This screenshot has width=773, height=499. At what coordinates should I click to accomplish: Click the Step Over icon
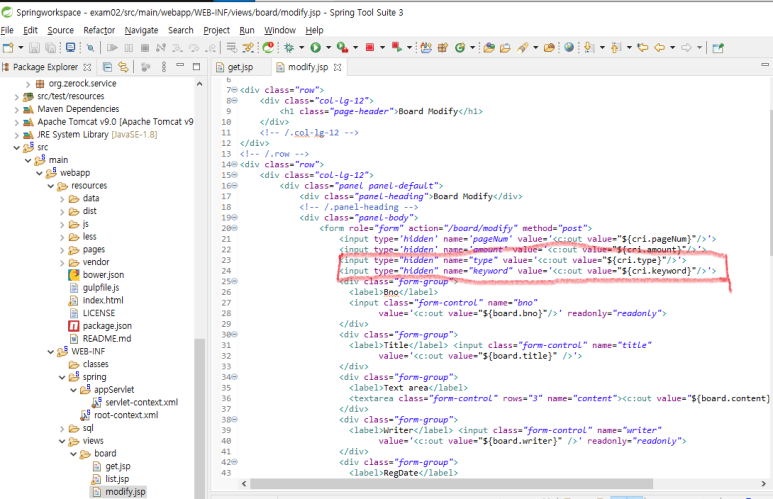coord(194,48)
